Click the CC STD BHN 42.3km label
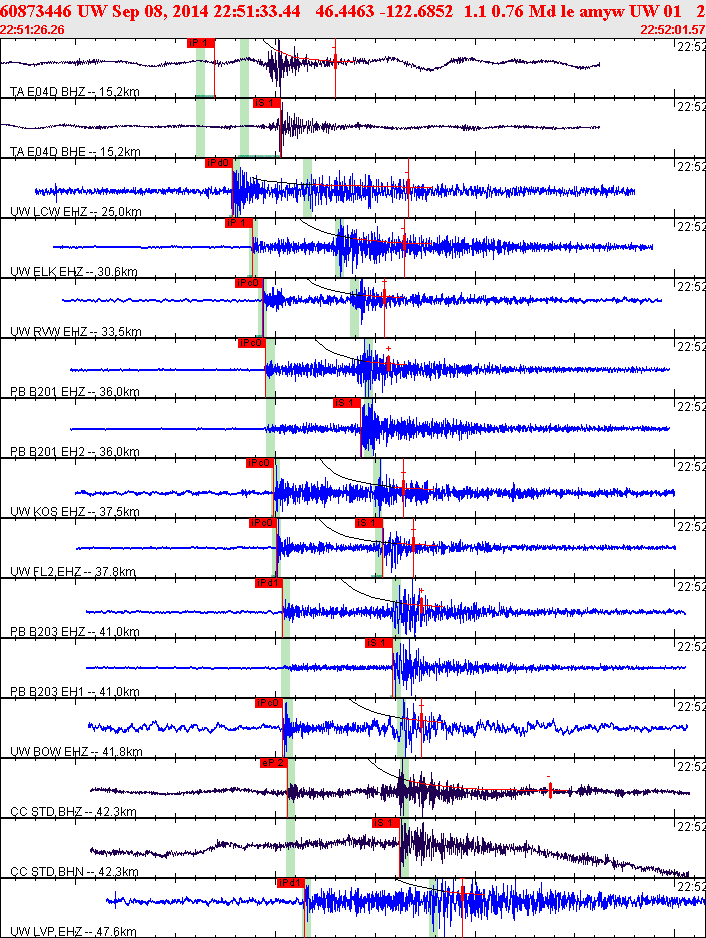Image resolution: width=706 pixels, height=938 pixels. pyautogui.click(x=74, y=872)
